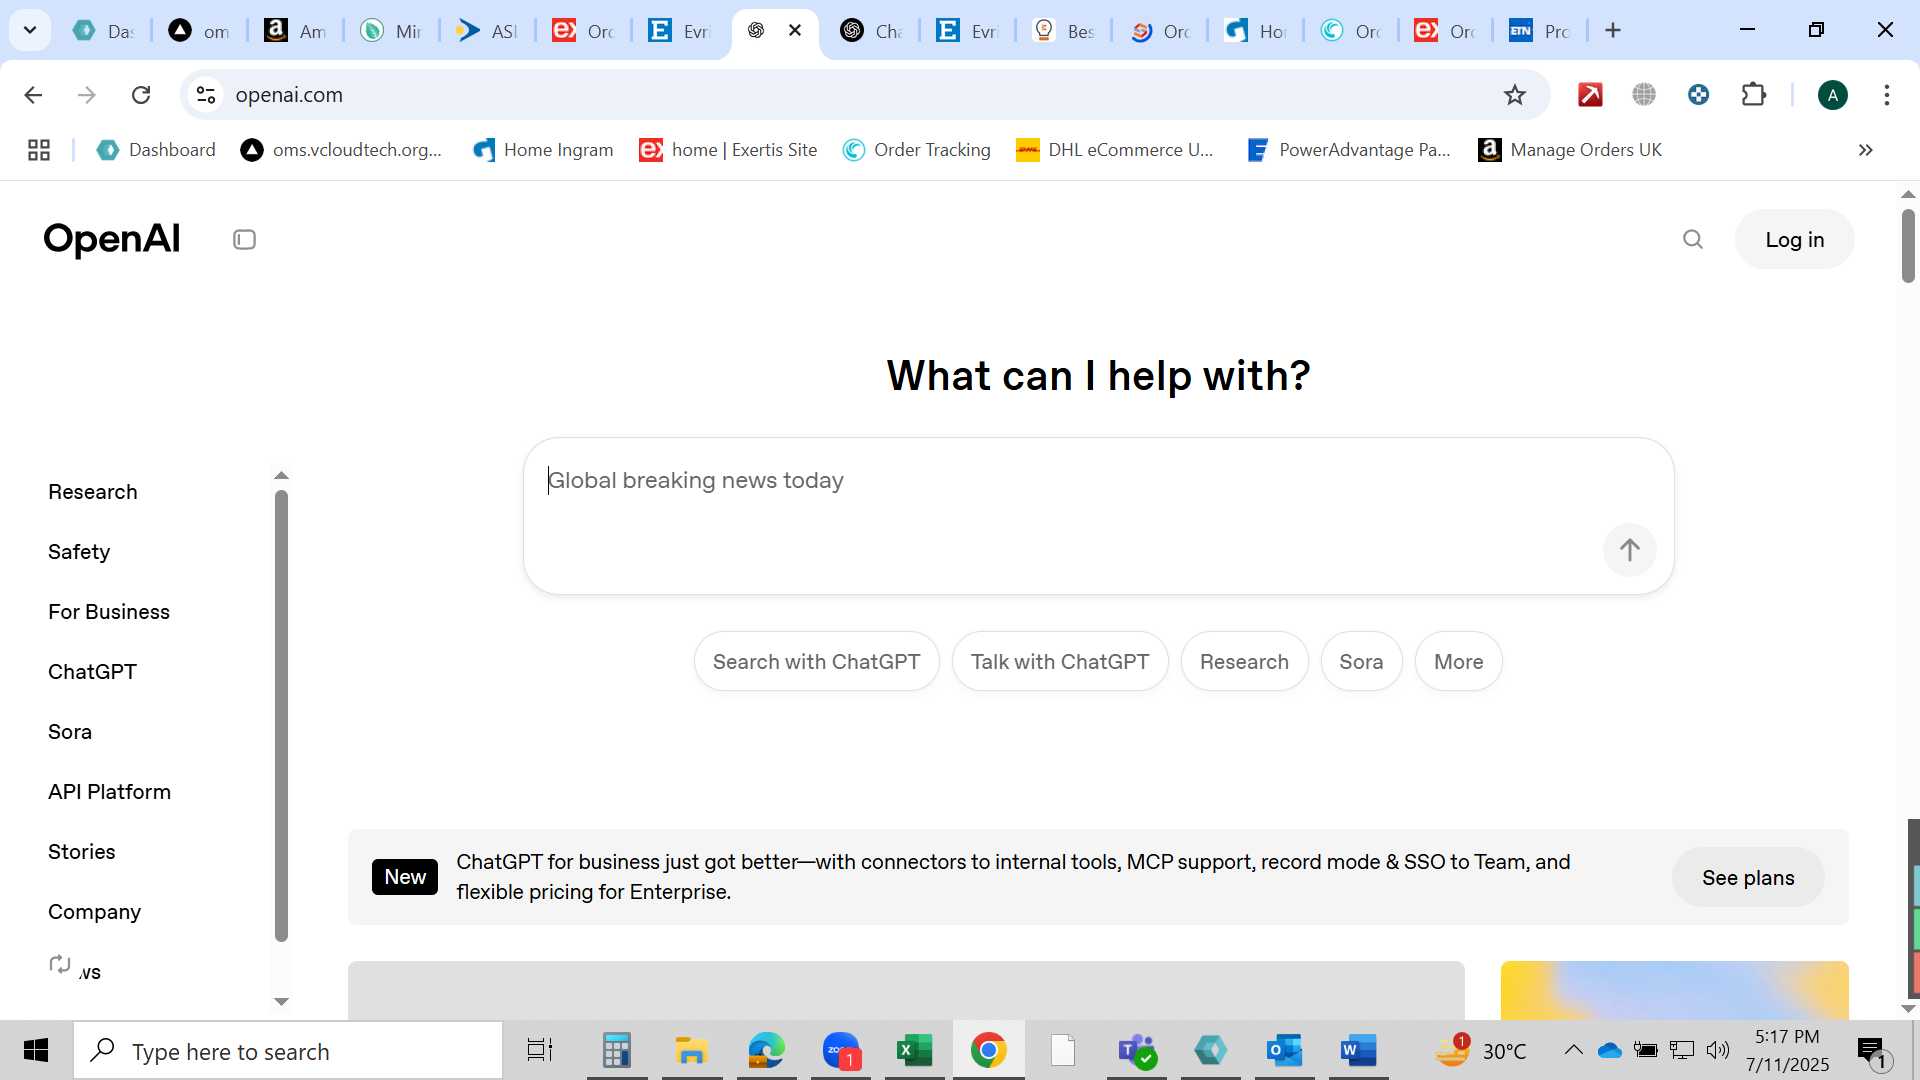
Task: Open Outlook from the taskbar
Action: [1284, 1051]
